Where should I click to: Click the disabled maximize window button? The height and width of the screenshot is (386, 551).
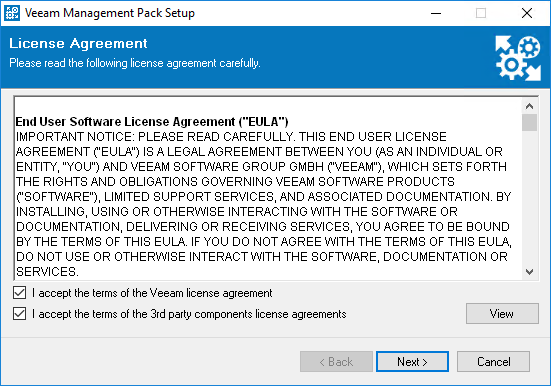pos(481,13)
